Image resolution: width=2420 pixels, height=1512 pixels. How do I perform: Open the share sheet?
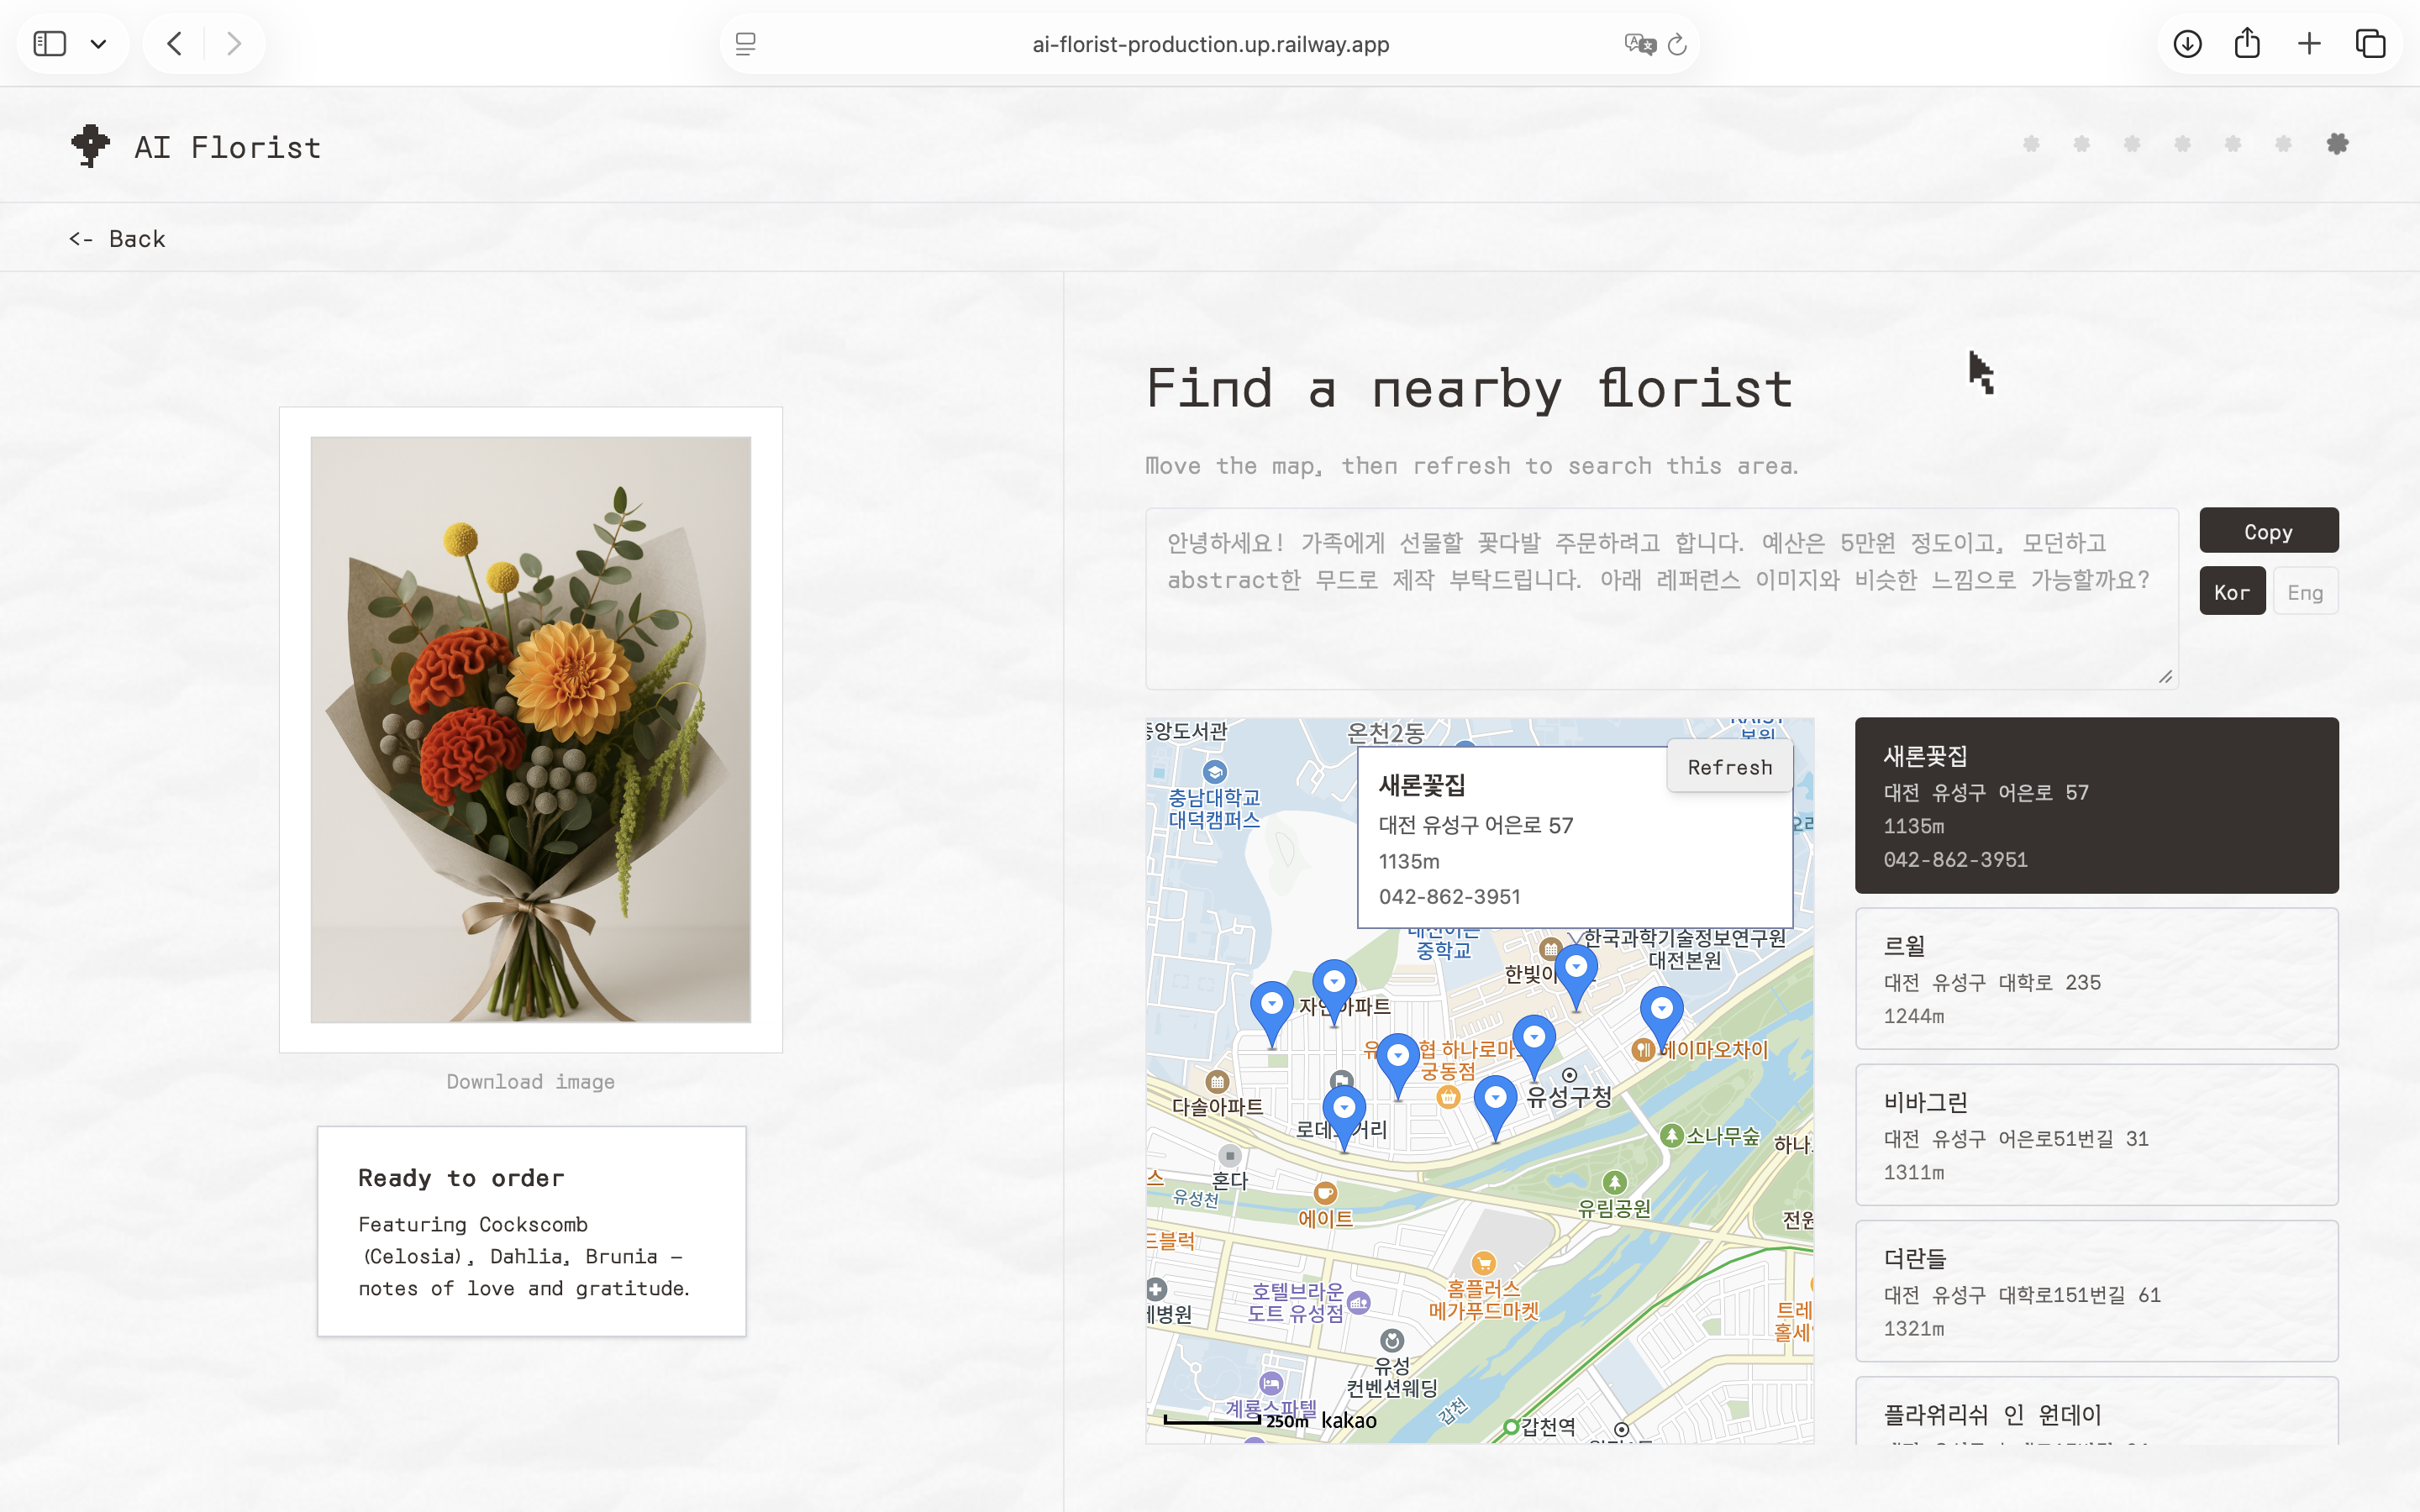[2247, 43]
